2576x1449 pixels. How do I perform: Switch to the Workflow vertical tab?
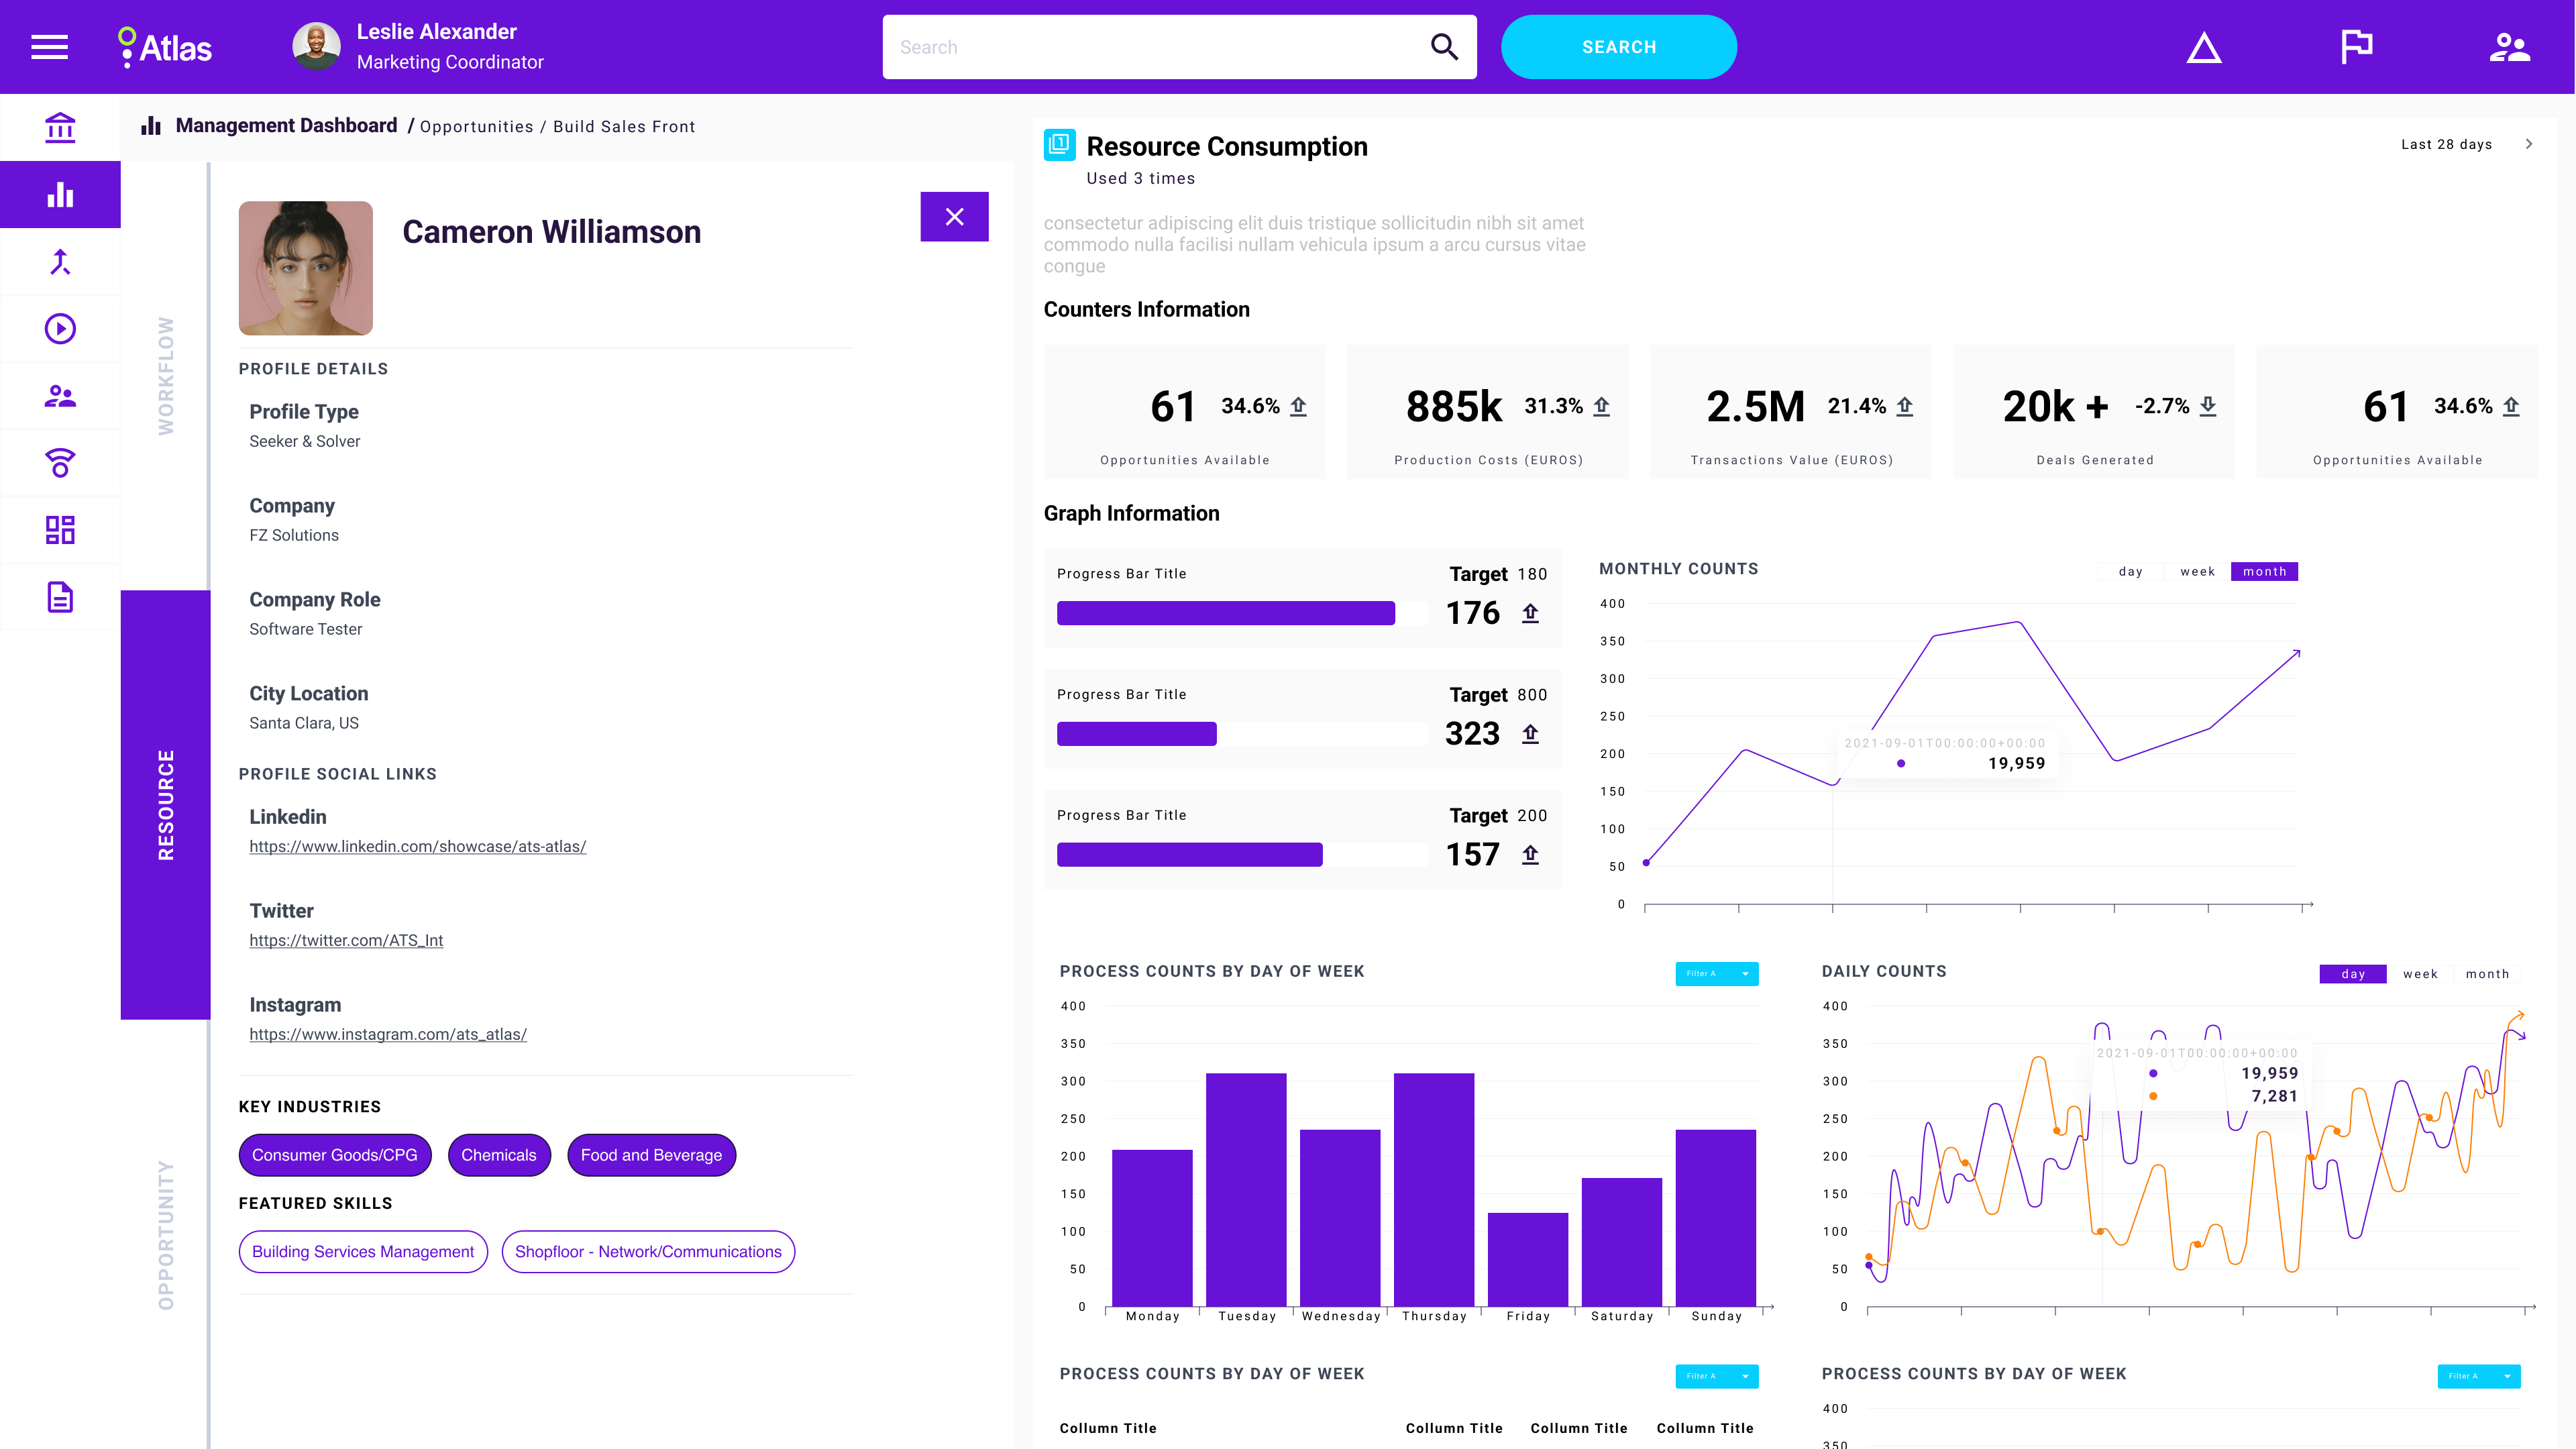(166, 376)
